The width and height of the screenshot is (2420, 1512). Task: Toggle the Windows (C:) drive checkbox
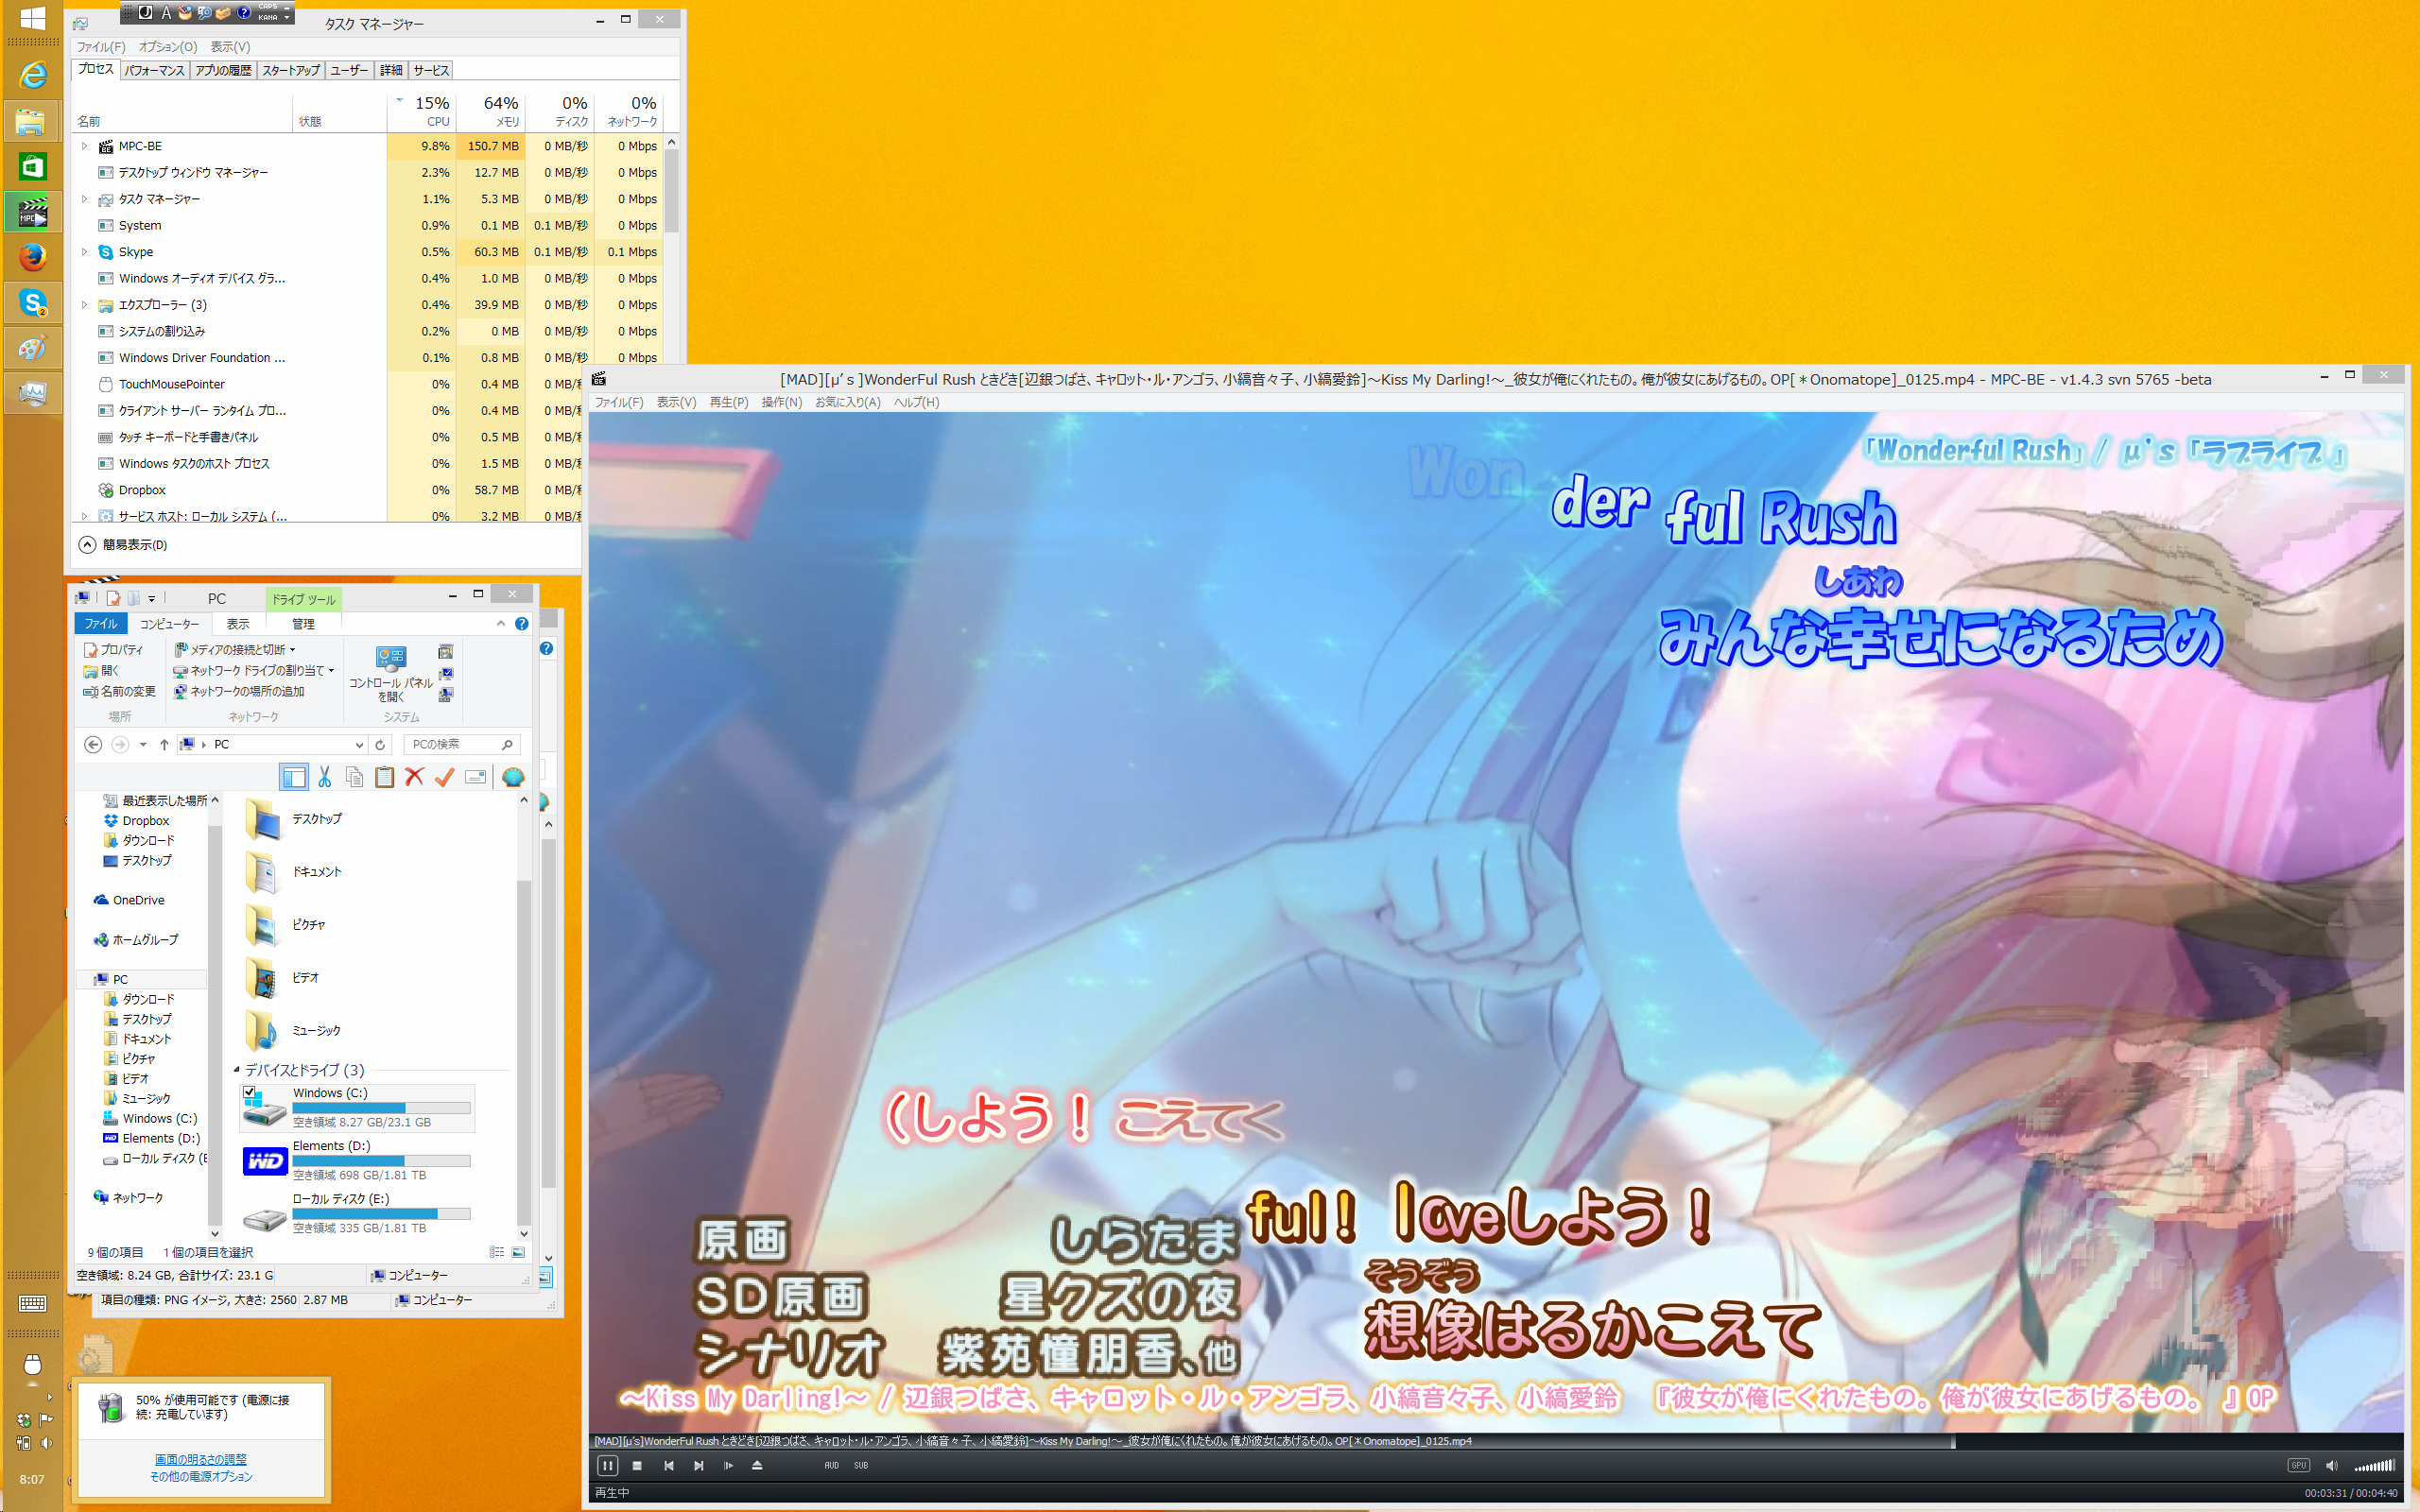[250, 1092]
